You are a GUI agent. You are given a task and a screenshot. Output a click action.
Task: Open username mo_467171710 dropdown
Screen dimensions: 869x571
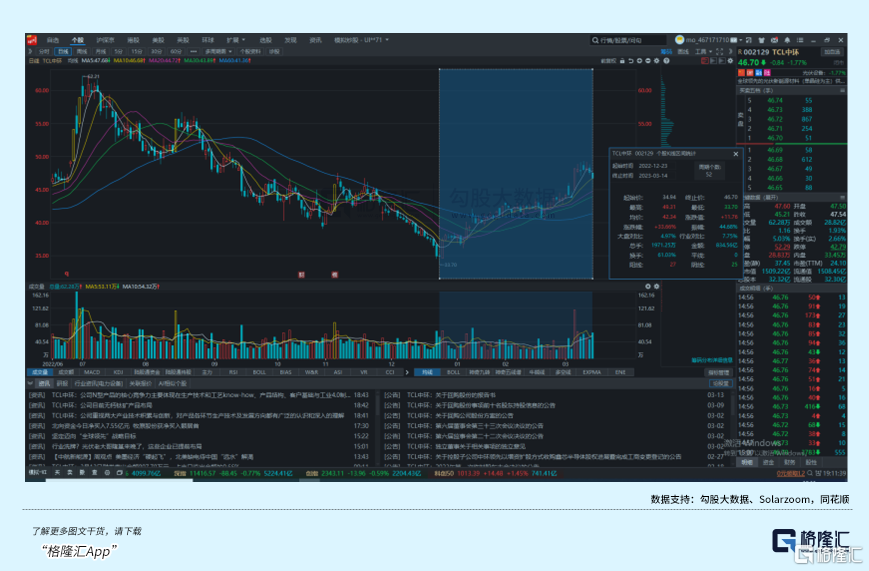(x=714, y=40)
